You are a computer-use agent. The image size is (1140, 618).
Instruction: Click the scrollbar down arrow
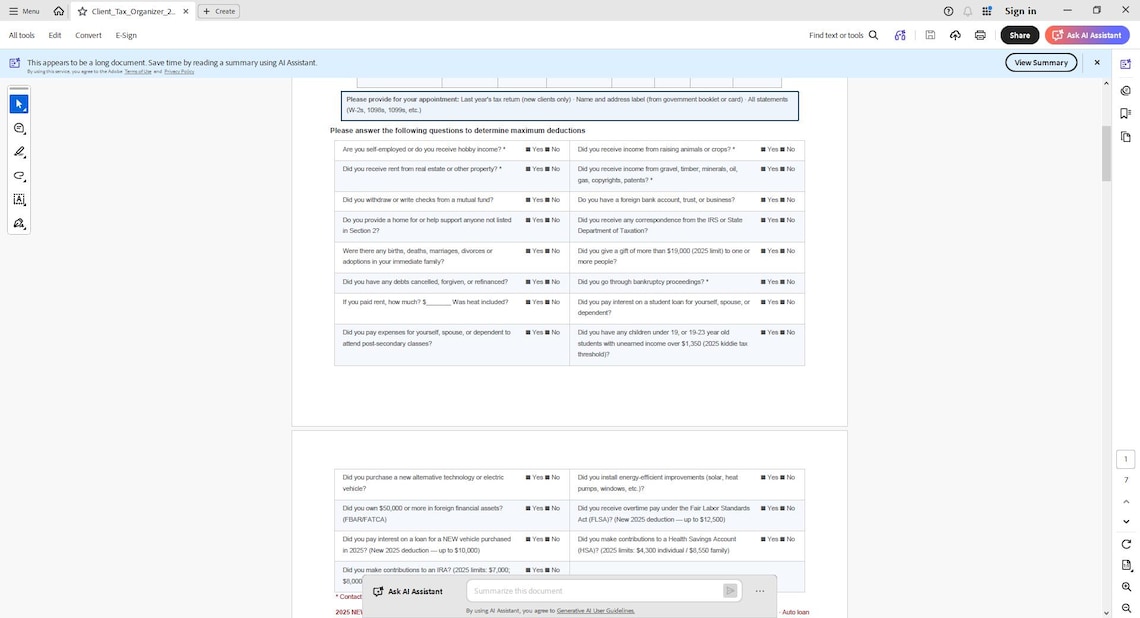tap(1106, 613)
